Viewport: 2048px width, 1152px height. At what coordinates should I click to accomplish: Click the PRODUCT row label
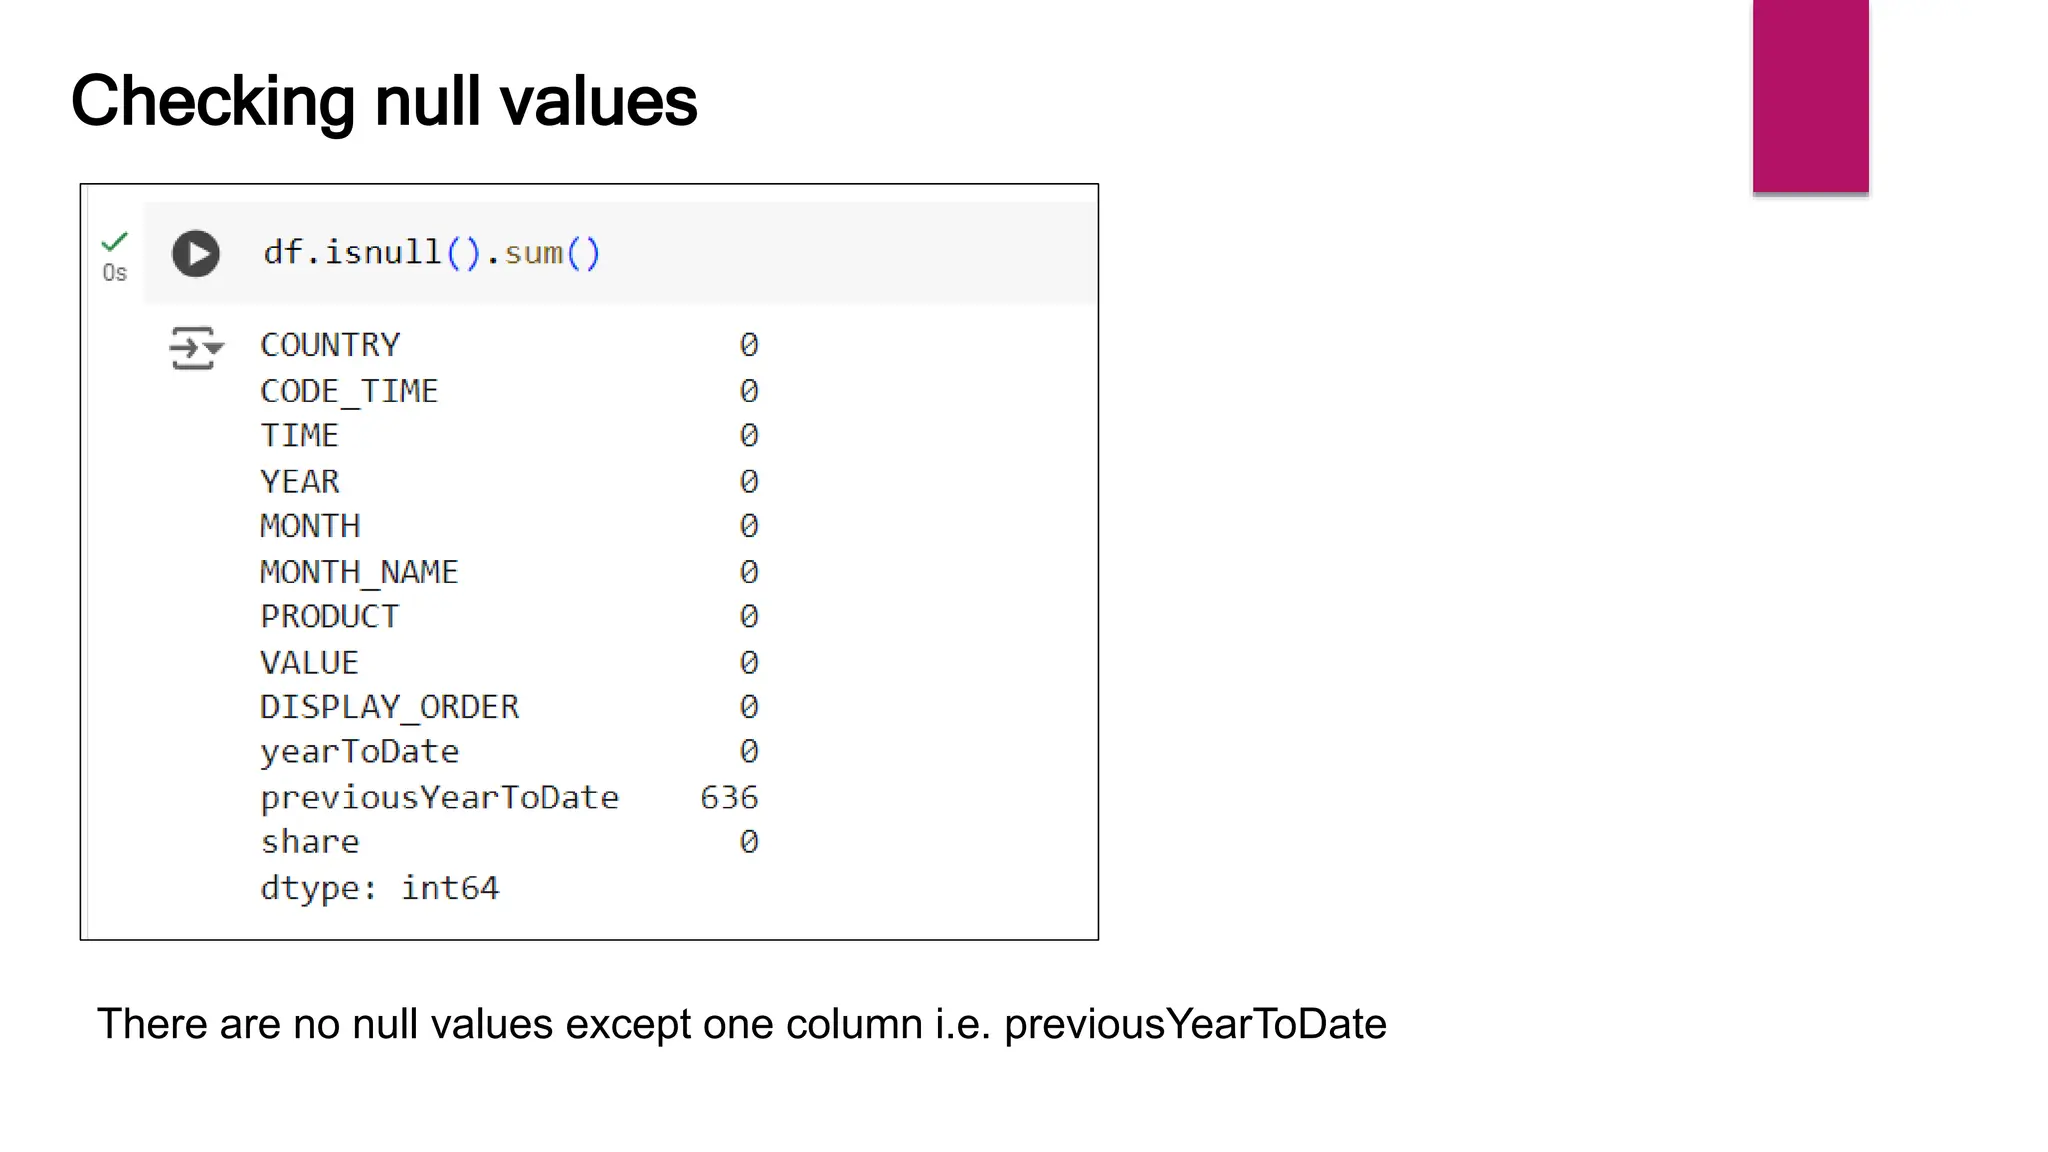point(329,617)
